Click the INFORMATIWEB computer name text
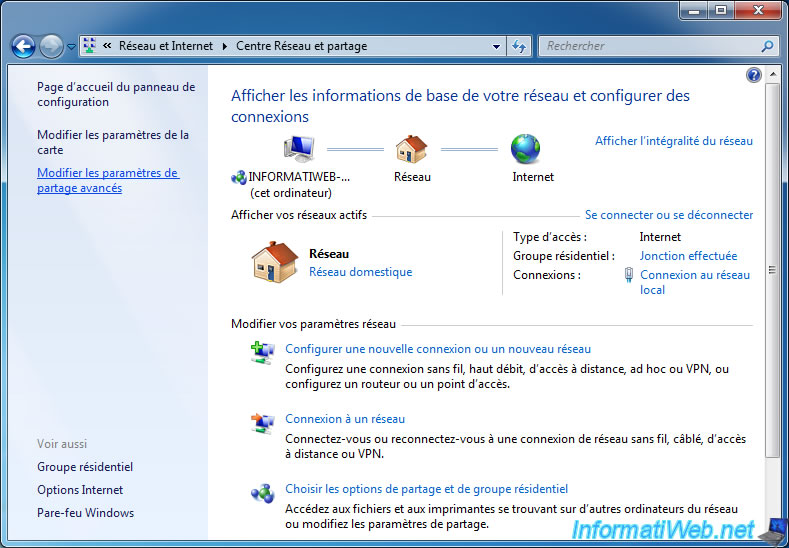The image size is (789, 548). 299,177
